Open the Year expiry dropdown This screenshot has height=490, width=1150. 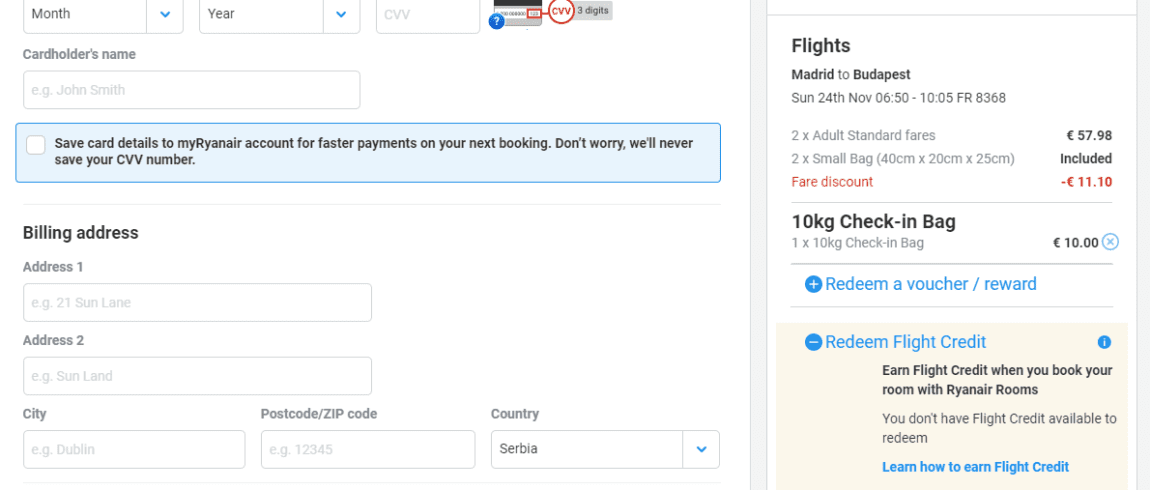pos(279,15)
